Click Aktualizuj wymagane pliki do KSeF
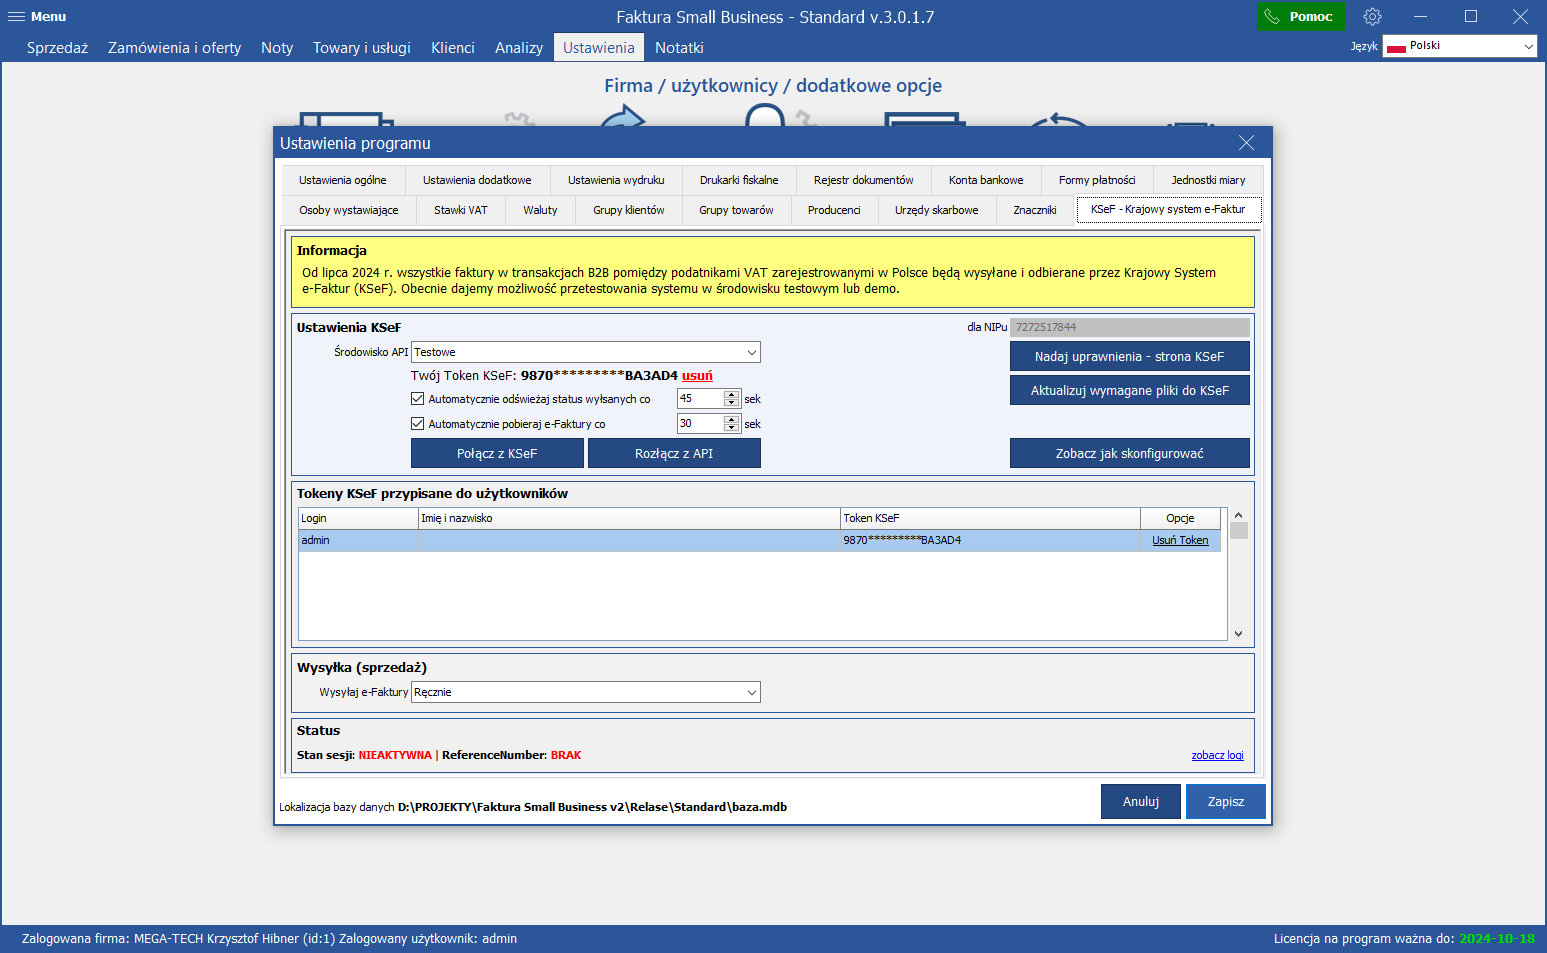 pos(1129,390)
